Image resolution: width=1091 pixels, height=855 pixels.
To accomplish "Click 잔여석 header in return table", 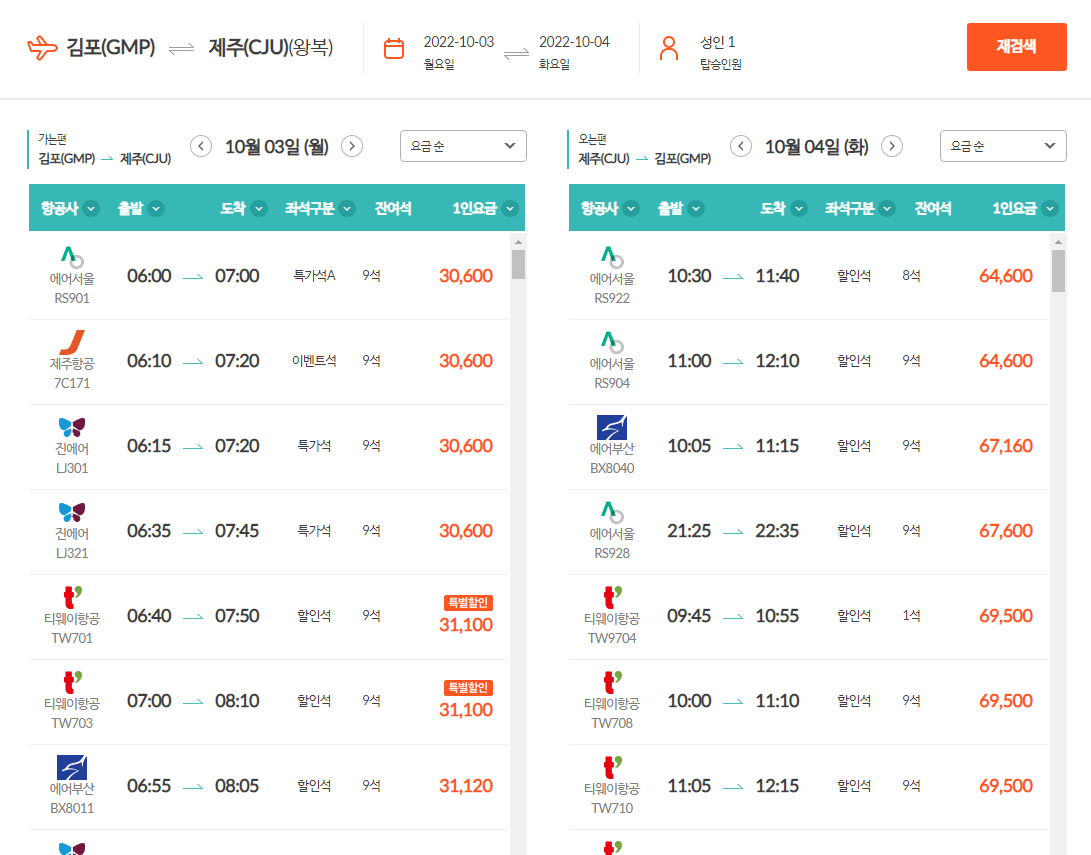I will pyautogui.click(x=933, y=208).
